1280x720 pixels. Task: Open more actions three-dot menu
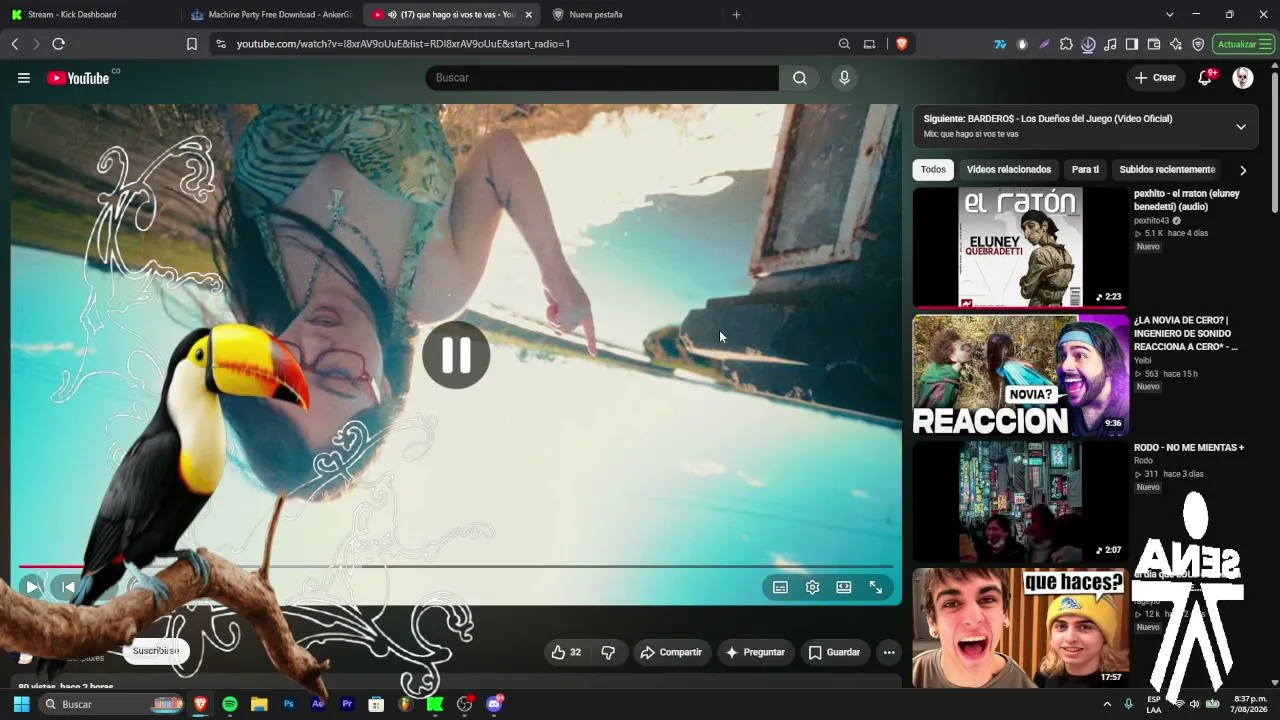pos(888,652)
